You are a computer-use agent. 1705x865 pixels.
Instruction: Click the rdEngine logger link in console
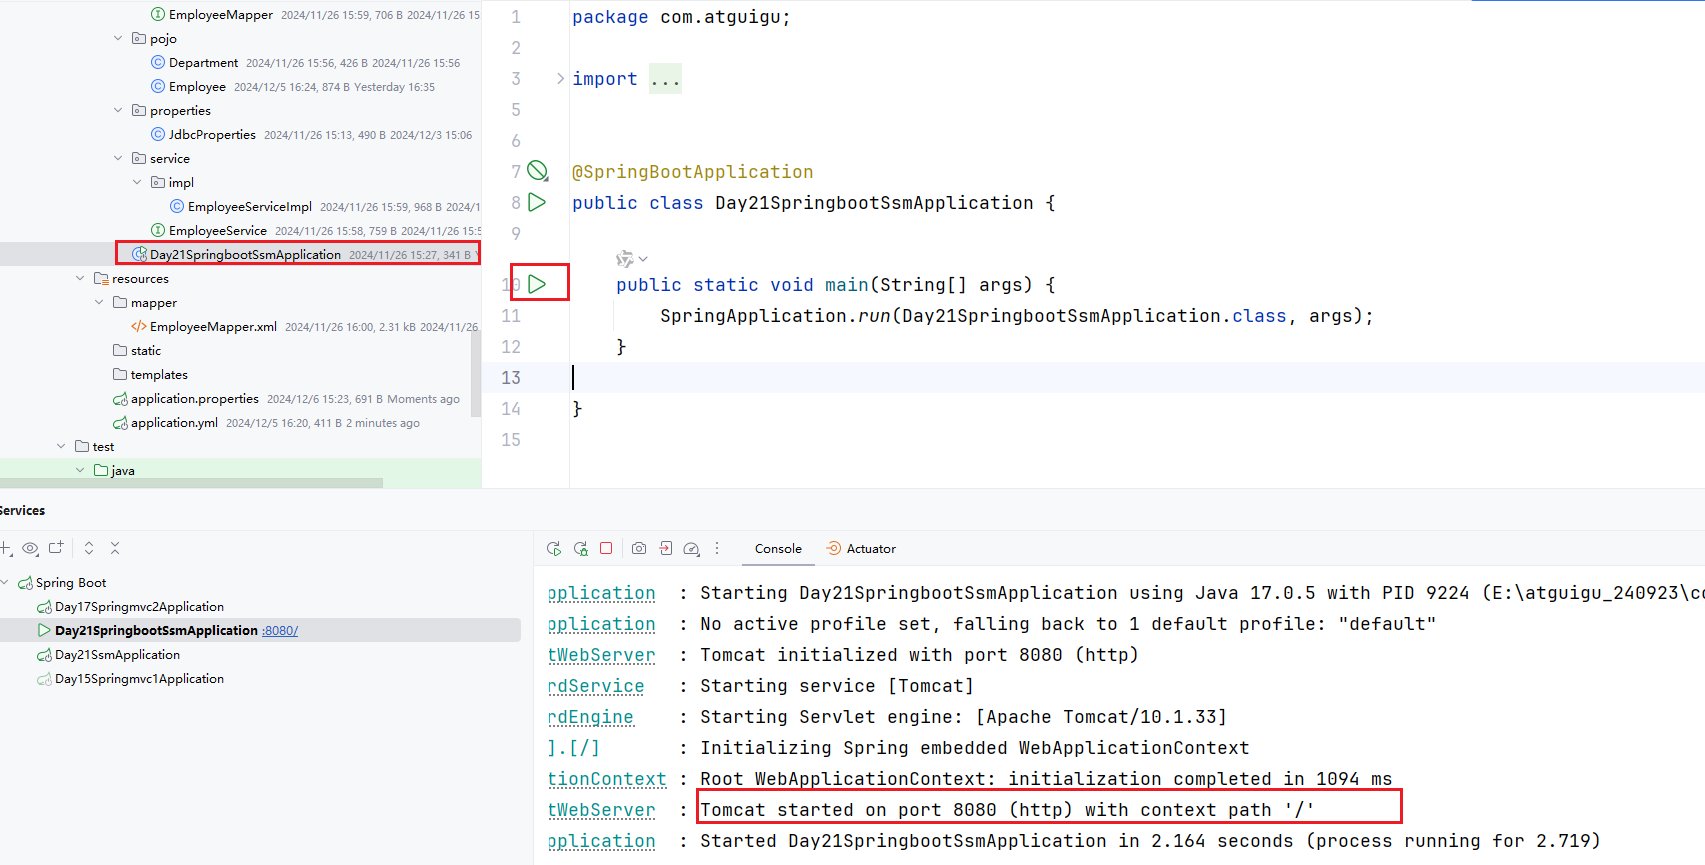point(591,717)
